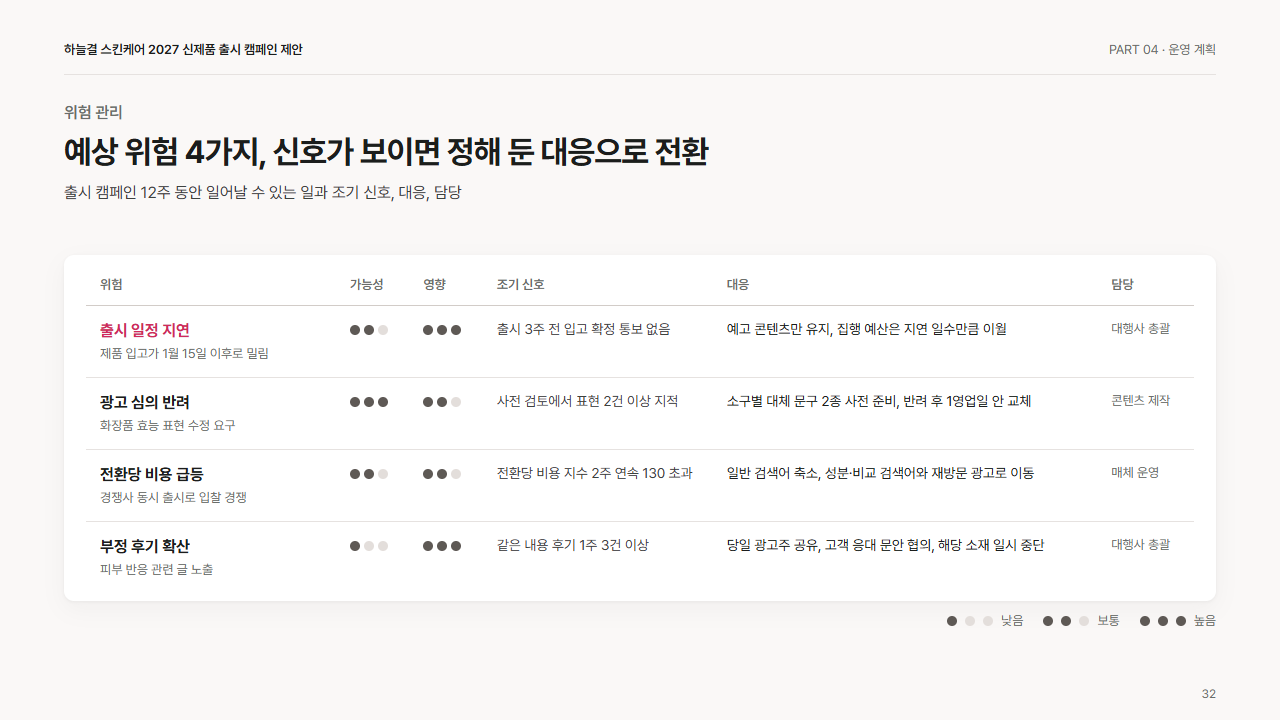Click the slide title starting with "예상 위험 4가지"

pos(386,152)
